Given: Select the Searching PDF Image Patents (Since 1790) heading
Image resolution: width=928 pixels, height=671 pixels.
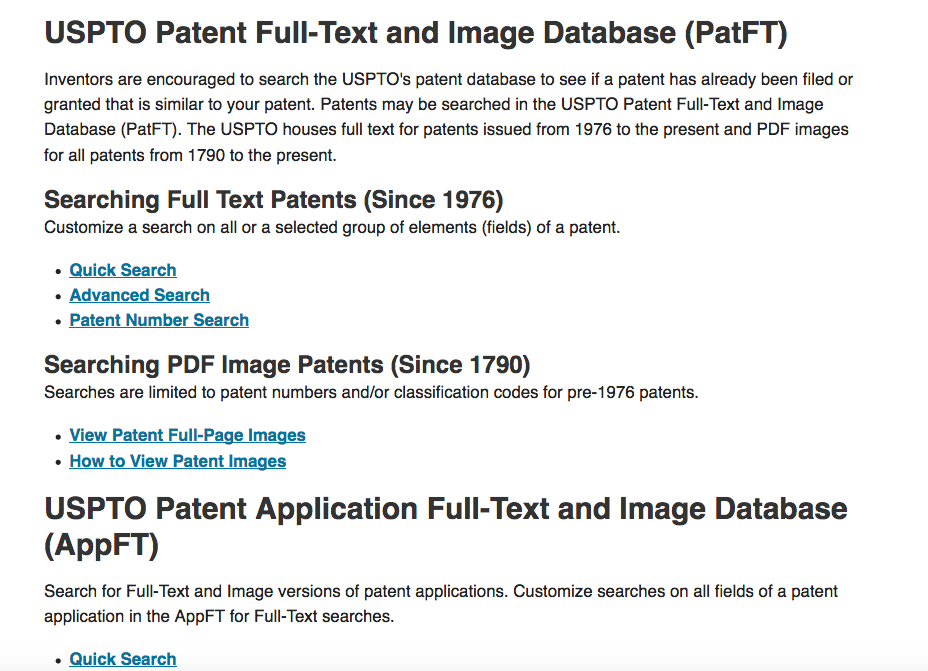Looking at the screenshot, I should coord(287,365).
